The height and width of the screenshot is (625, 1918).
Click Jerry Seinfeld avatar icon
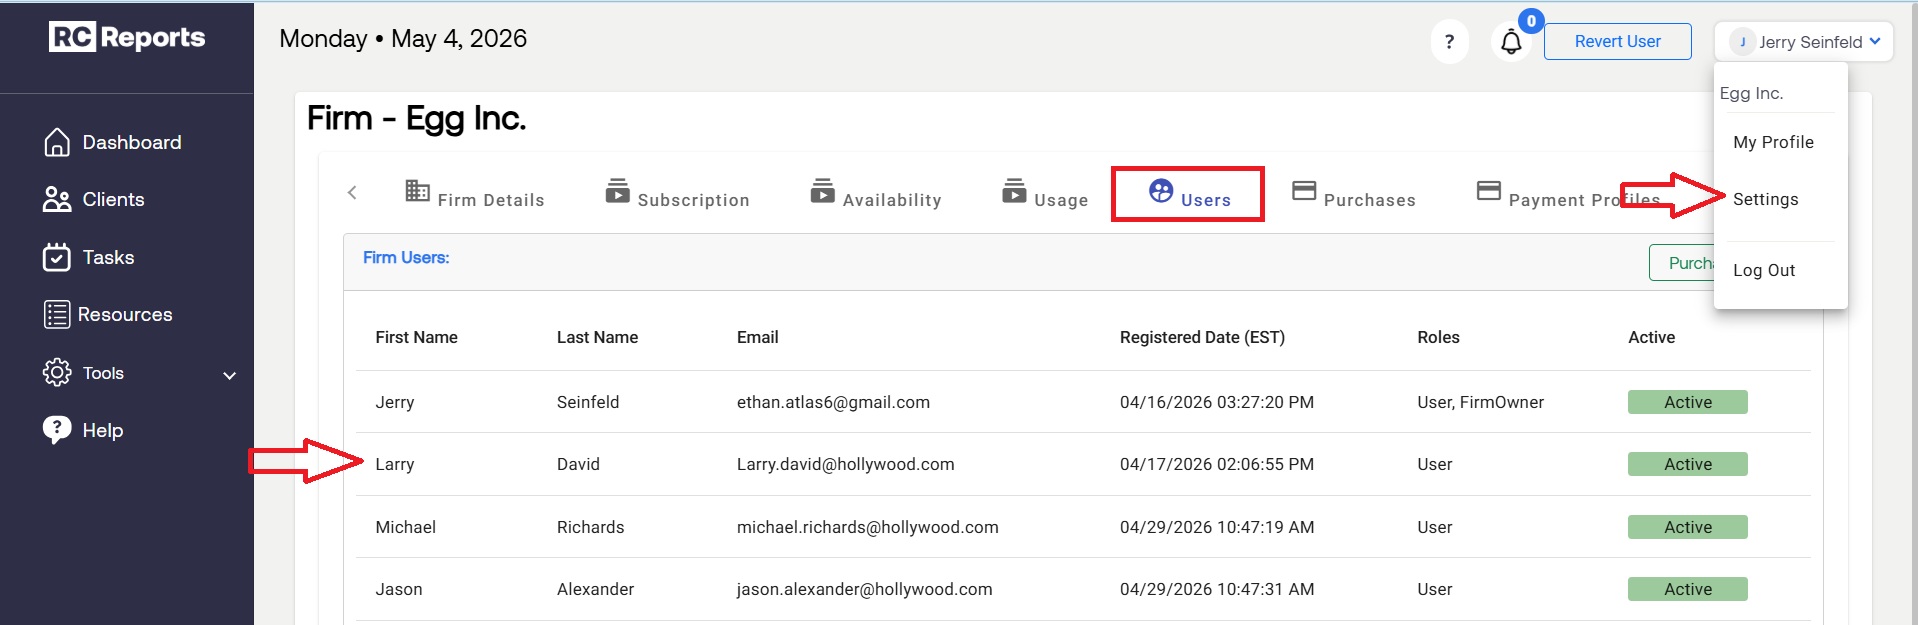click(x=1742, y=42)
